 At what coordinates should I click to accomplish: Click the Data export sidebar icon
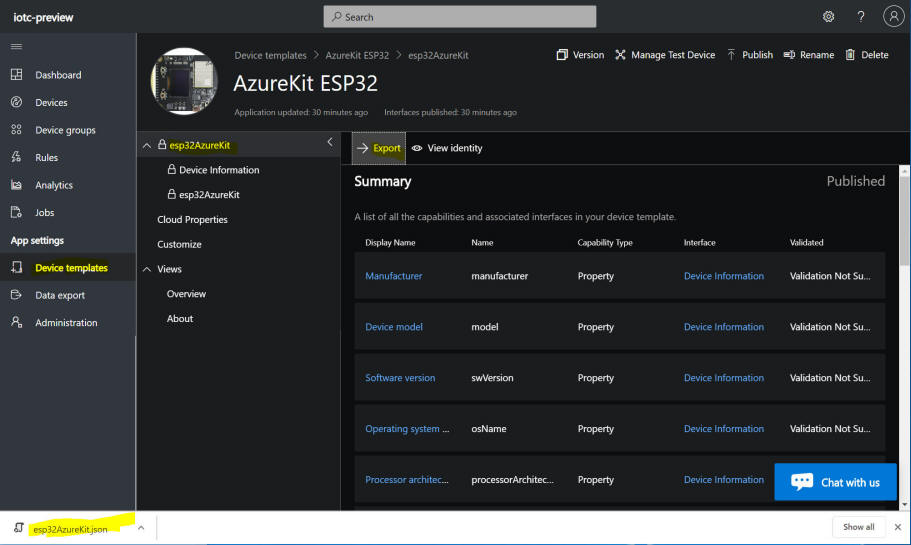coord(16,295)
